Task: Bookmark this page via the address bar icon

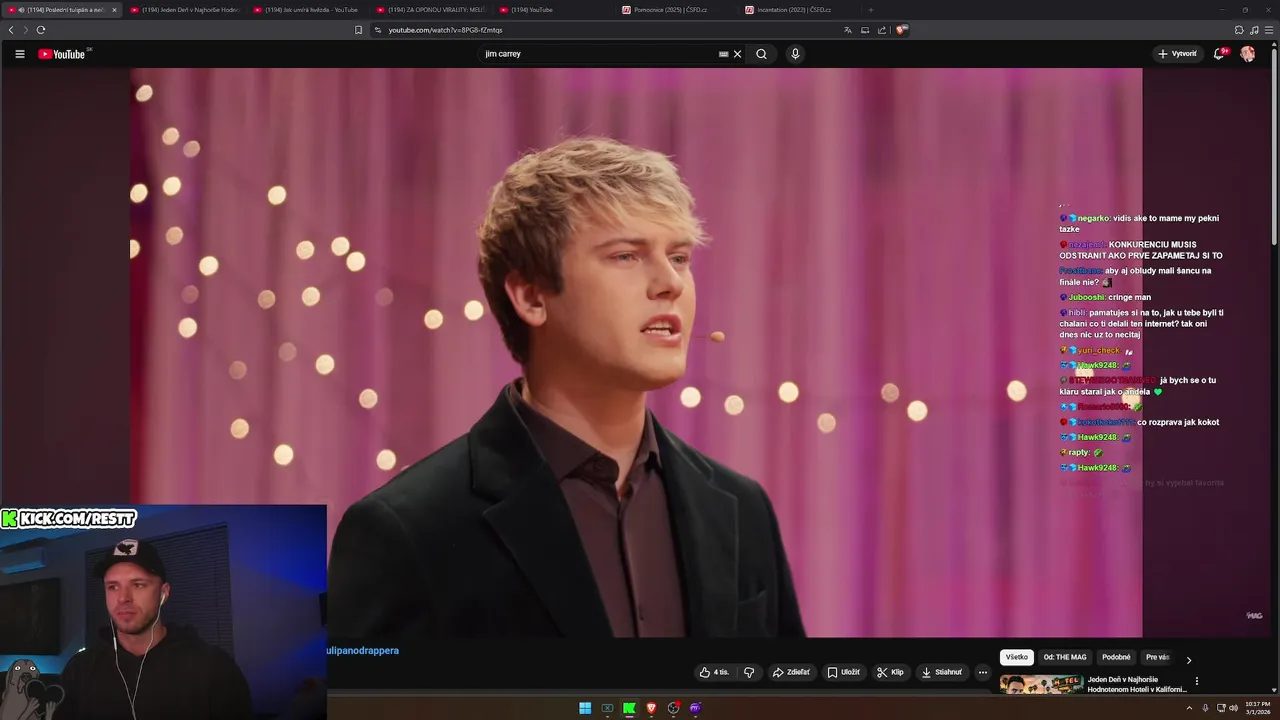Action: (x=358, y=30)
